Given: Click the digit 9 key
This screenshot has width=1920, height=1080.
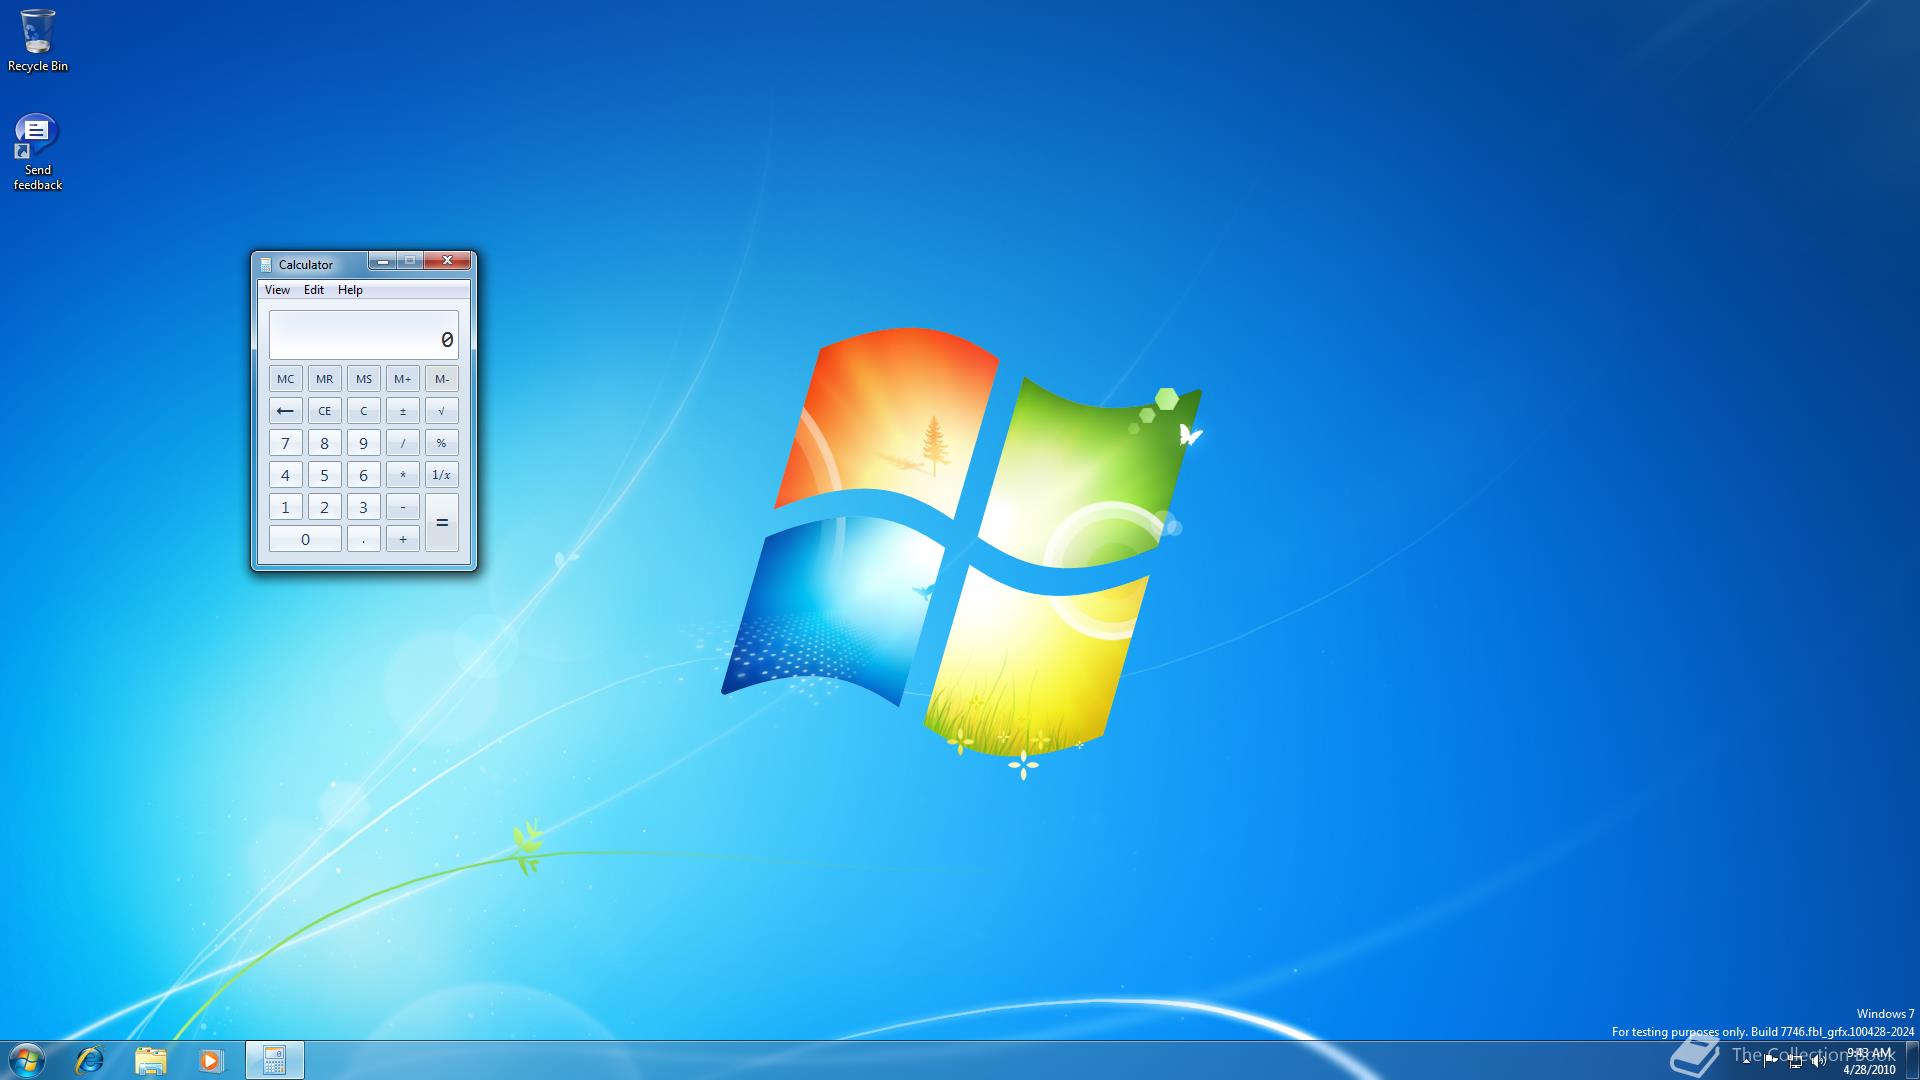Looking at the screenshot, I should coord(363,443).
